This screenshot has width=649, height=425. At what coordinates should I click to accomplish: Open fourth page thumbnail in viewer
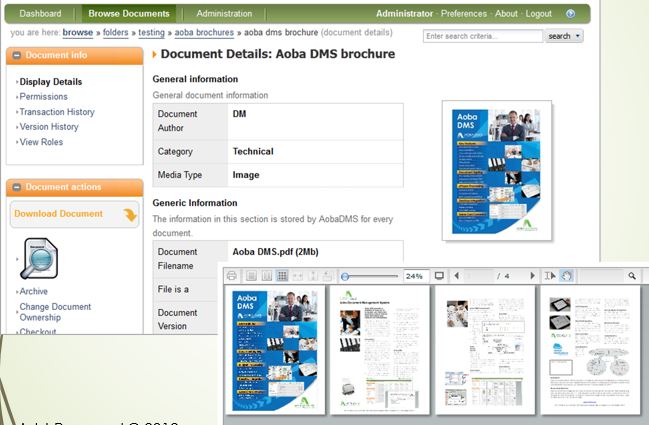(x=590, y=349)
